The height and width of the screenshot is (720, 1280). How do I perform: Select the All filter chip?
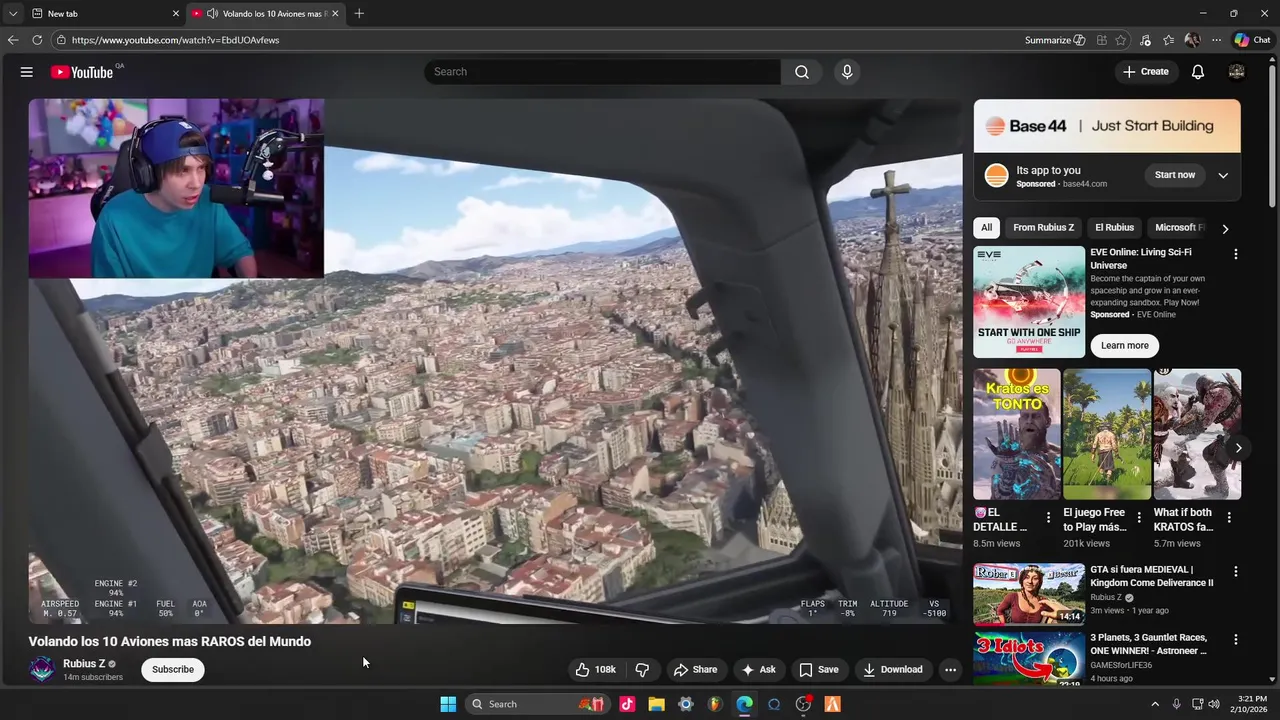(x=986, y=228)
